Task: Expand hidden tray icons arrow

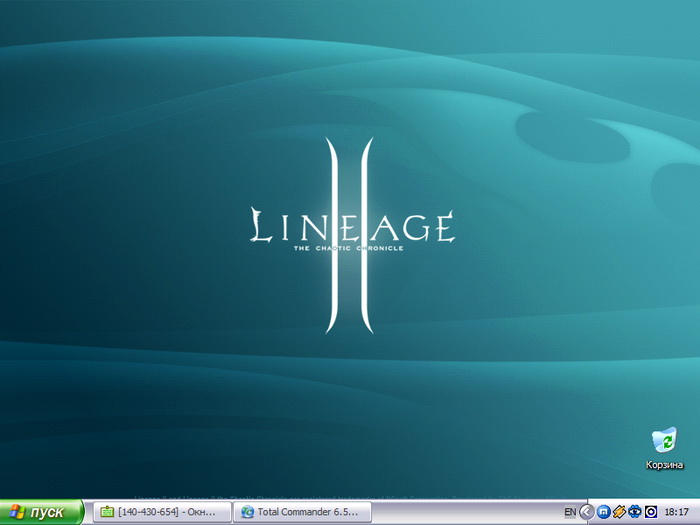Action: point(587,512)
